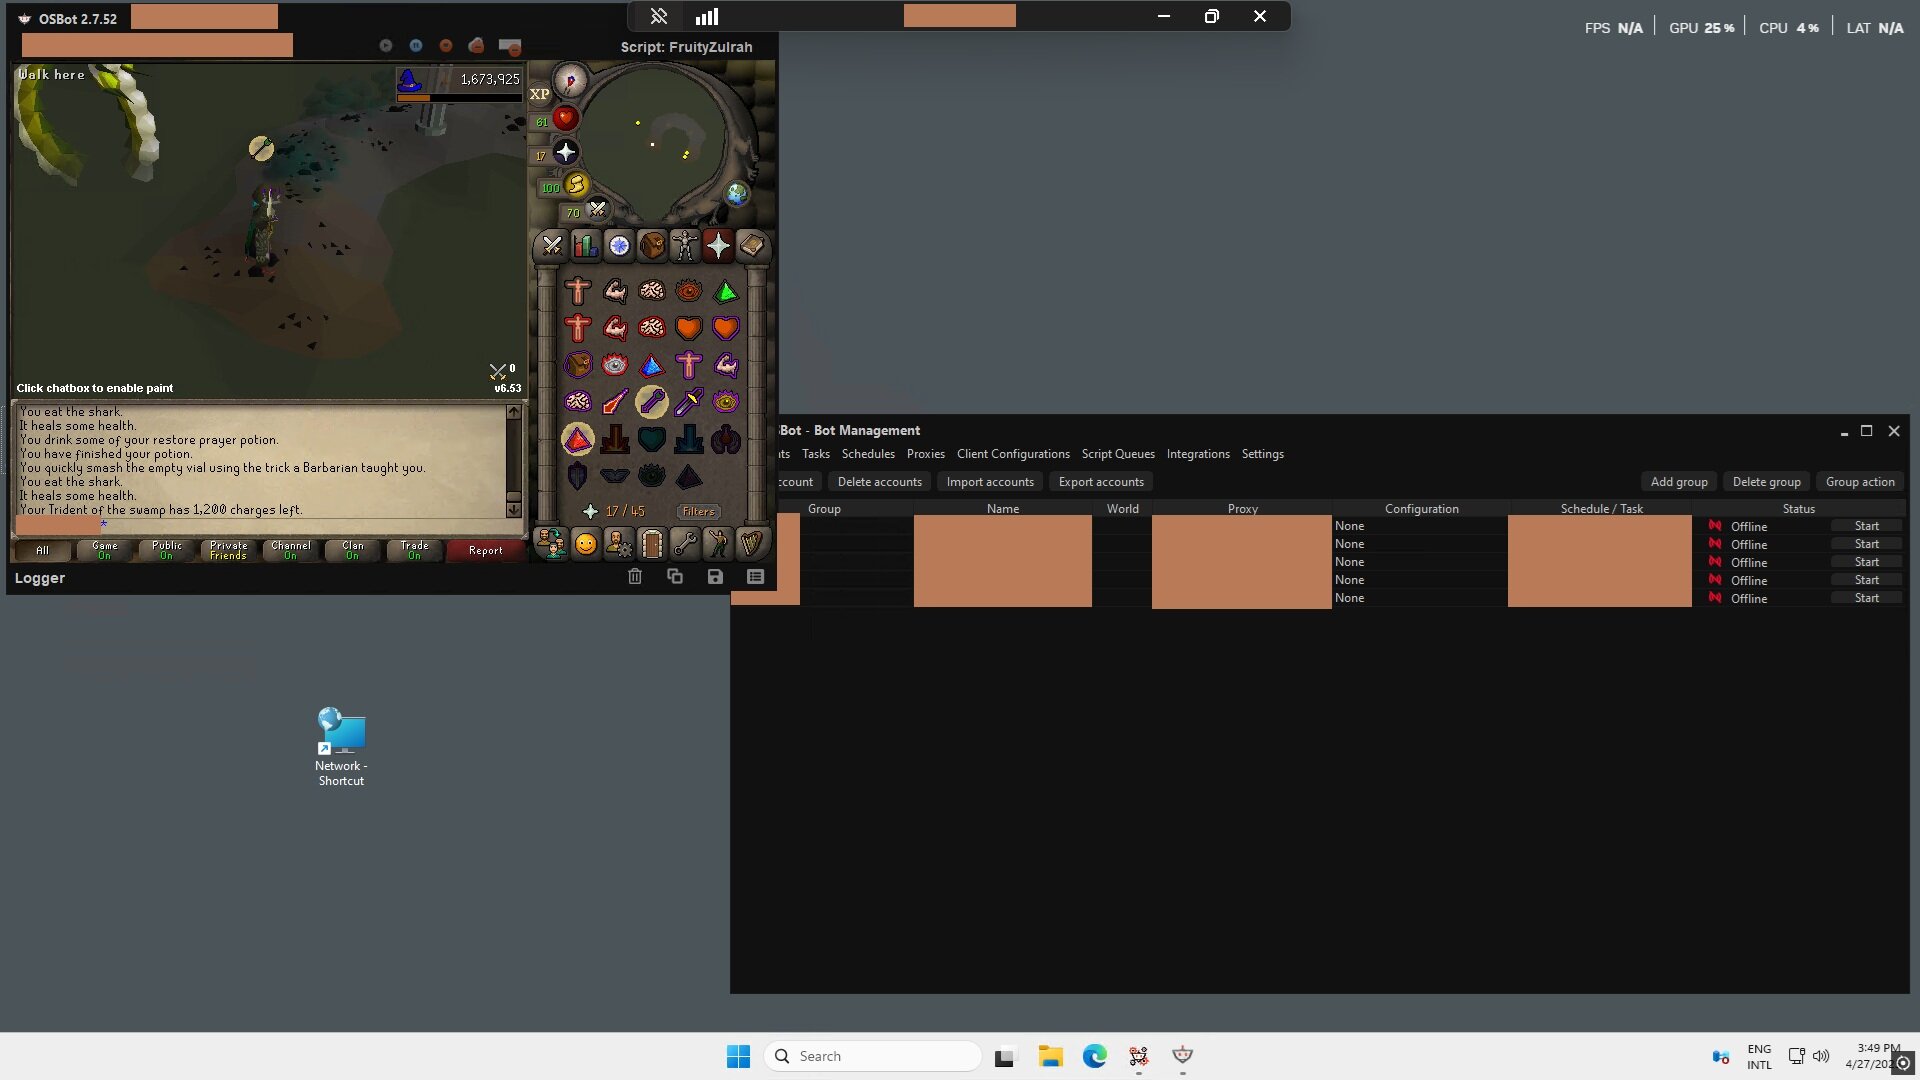Expand the Group action menu
This screenshot has height=1080, width=1920.
coord(1860,482)
